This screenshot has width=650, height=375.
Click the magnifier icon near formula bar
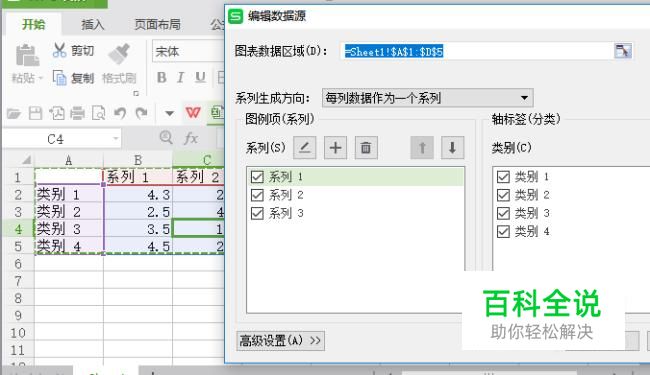click(x=166, y=137)
